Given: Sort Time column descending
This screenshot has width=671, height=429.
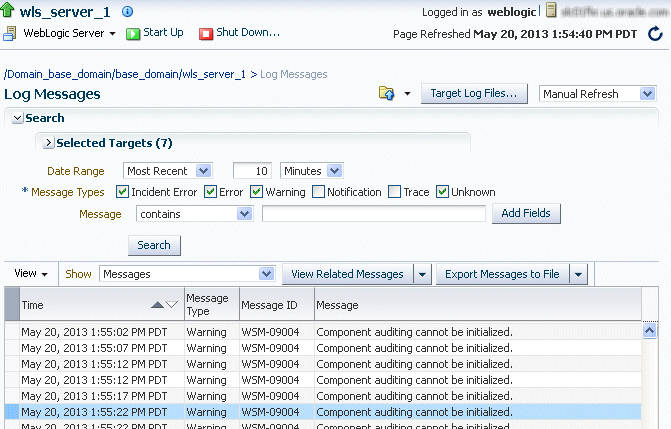Looking at the screenshot, I should pyautogui.click(x=172, y=305).
